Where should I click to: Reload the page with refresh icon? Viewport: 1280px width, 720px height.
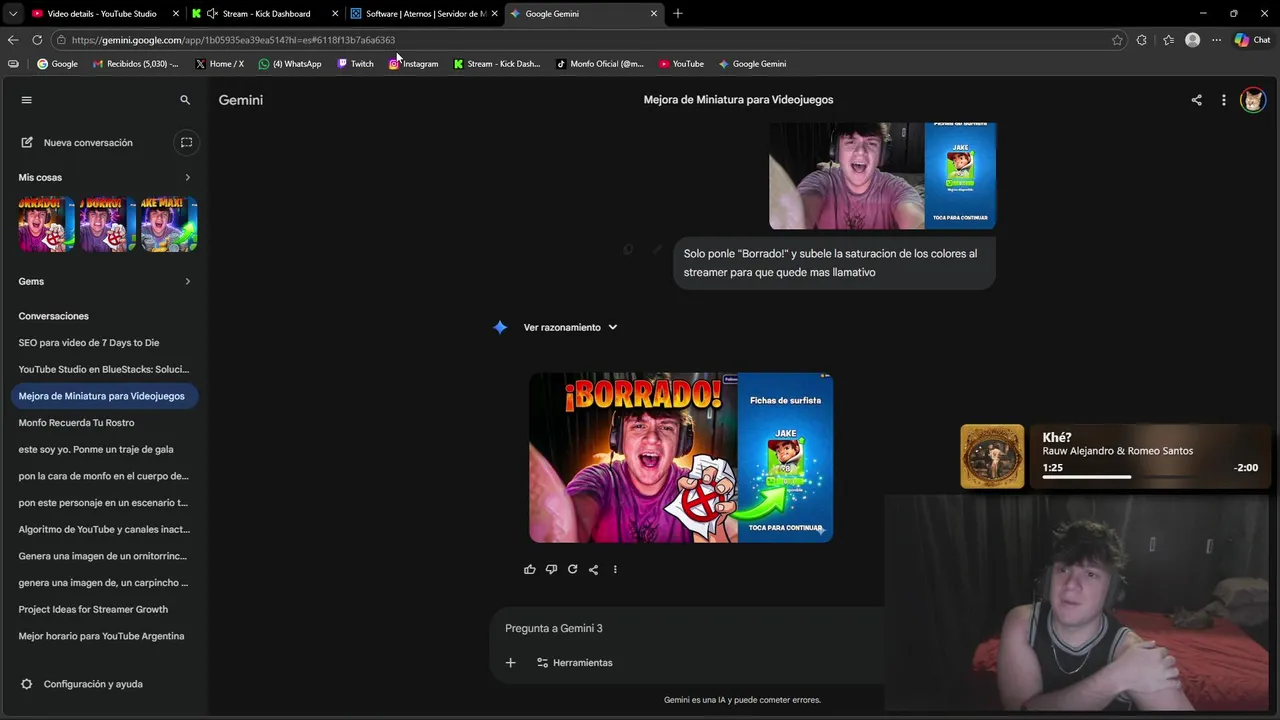(x=37, y=40)
